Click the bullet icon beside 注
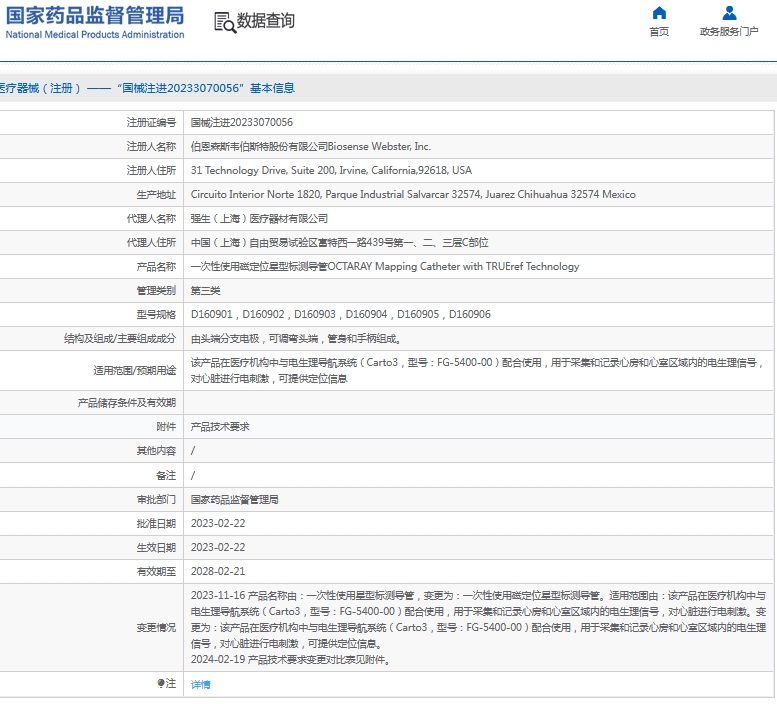This screenshot has height=704, width=777. [161, 684]
